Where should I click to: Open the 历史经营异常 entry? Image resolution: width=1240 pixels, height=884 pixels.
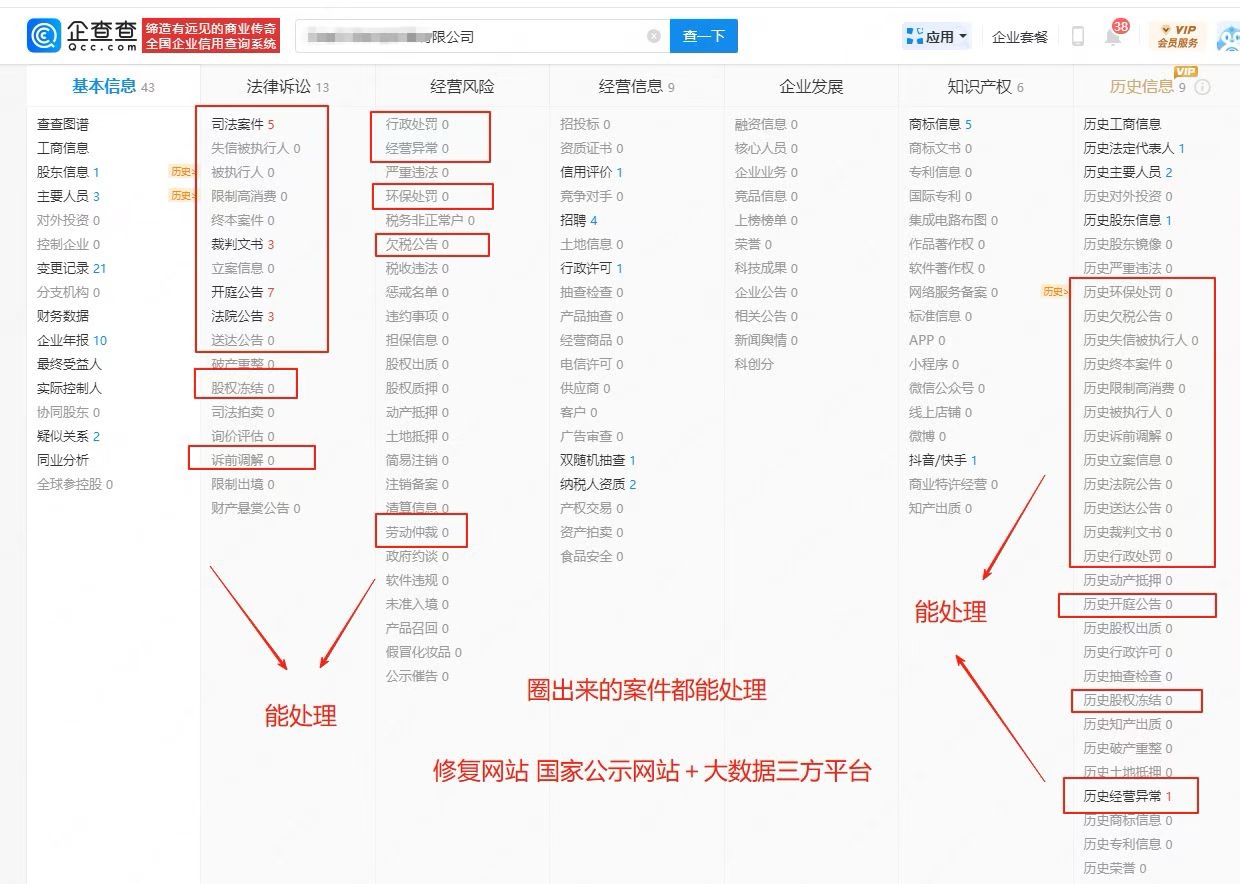1122,796
